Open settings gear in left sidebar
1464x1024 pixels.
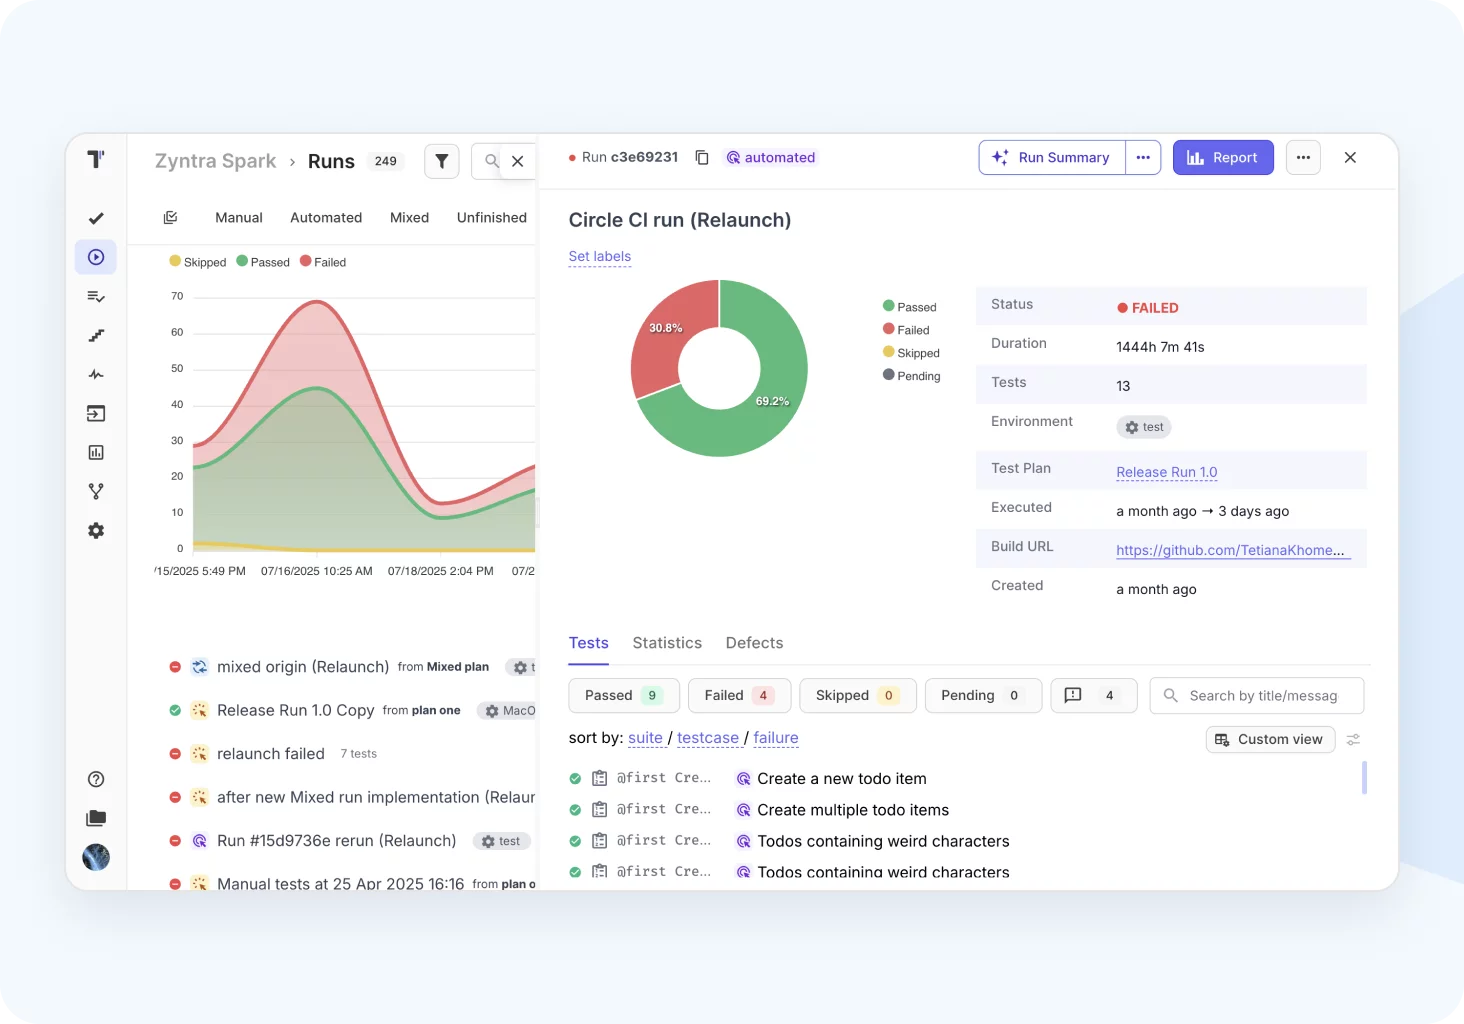(96, 531)
